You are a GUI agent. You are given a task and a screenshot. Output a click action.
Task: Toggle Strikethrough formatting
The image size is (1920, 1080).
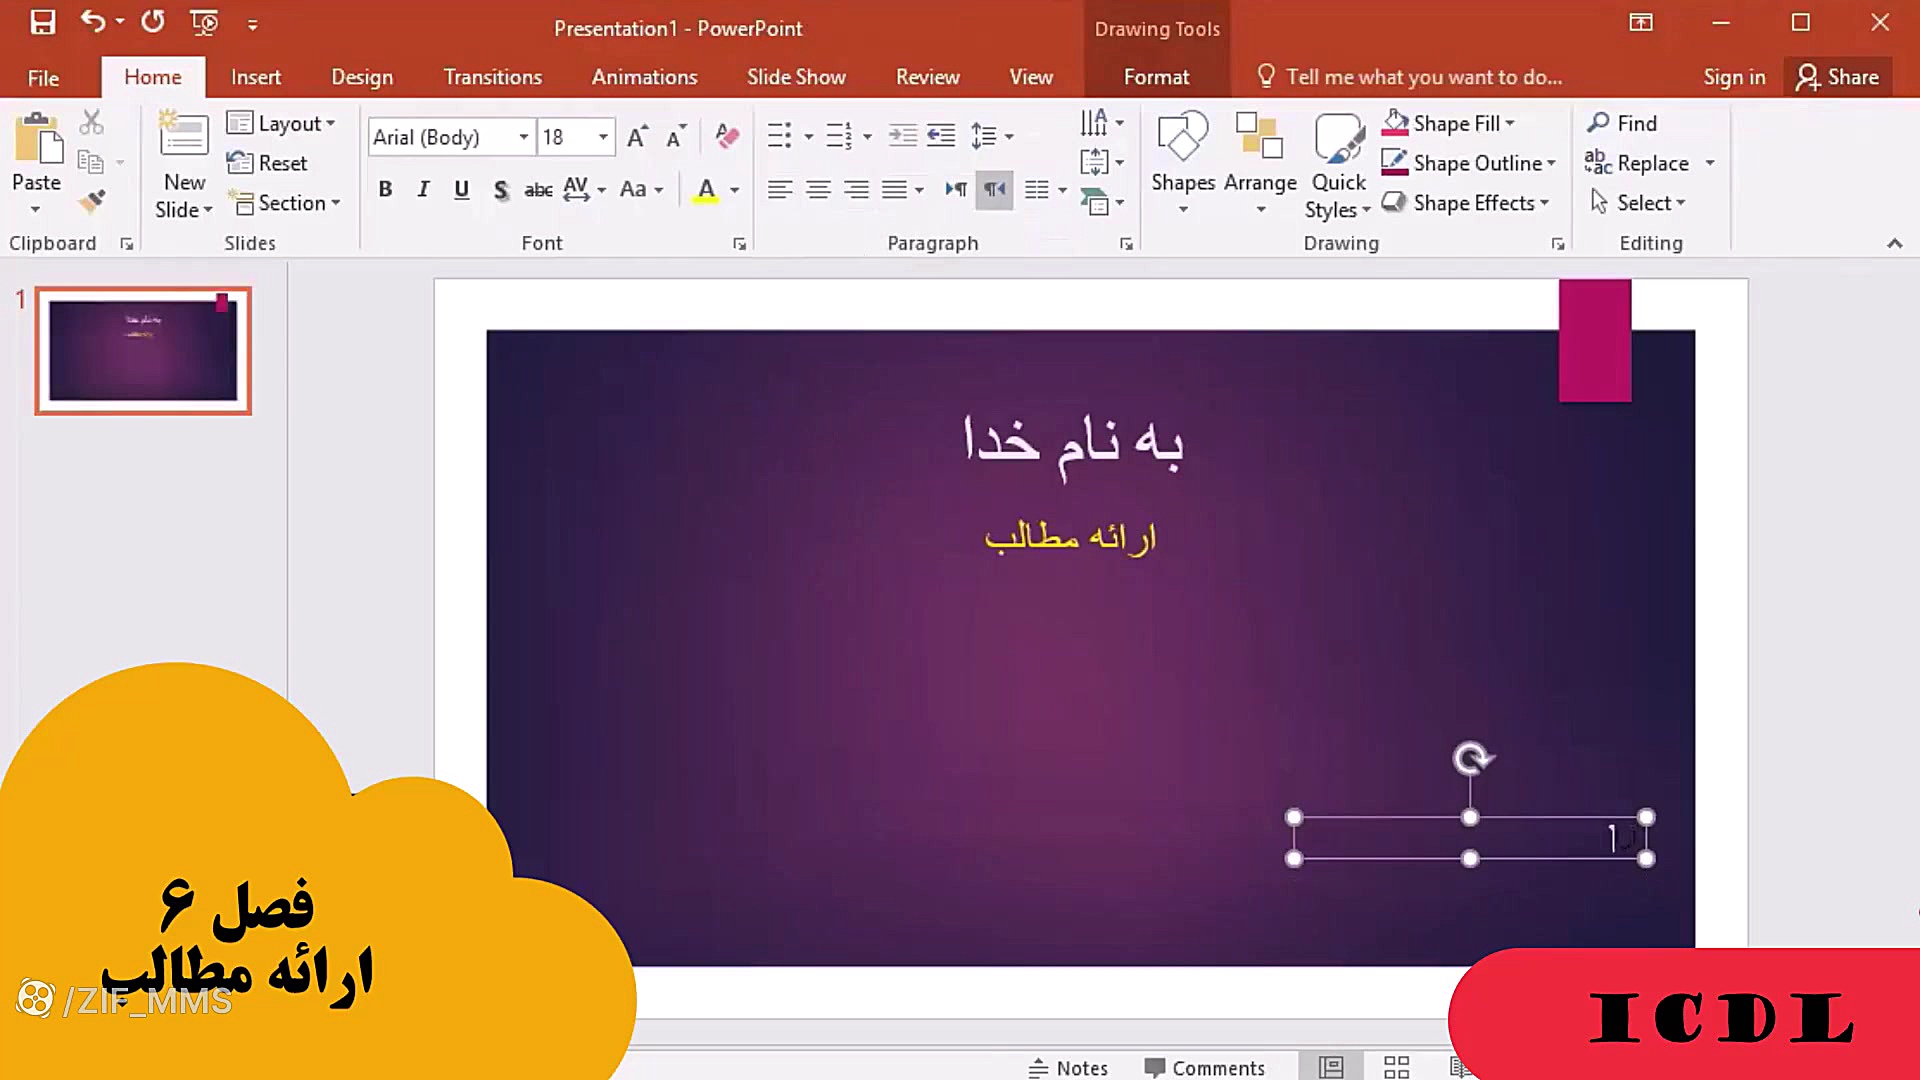538,189
